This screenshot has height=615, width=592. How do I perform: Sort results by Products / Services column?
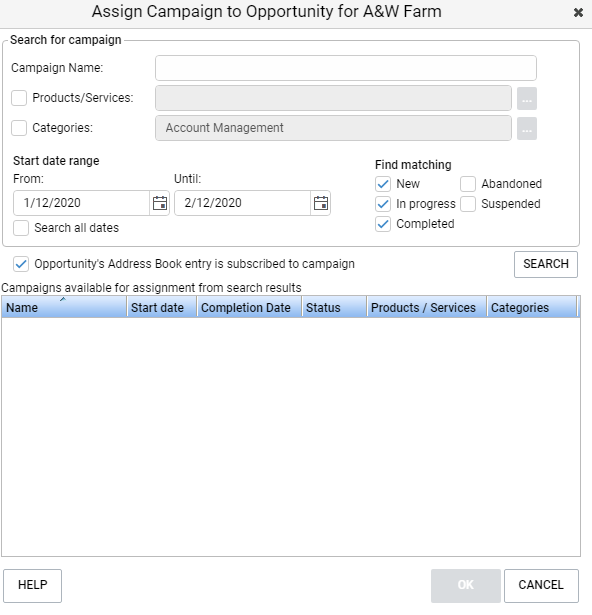coord(426,307)
